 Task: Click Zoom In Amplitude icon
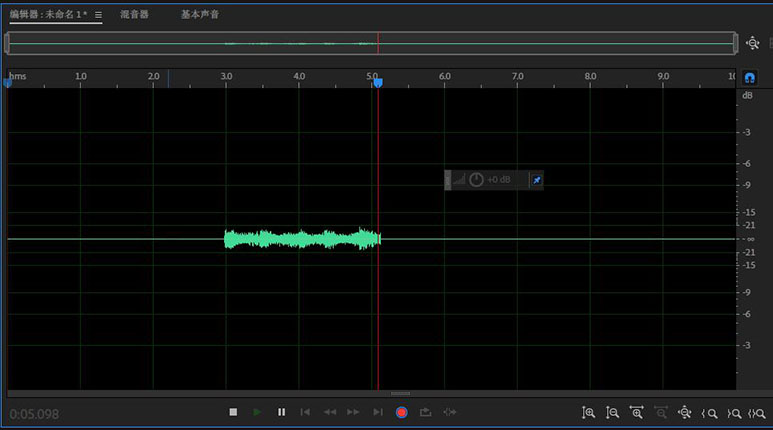click(x=588, y=413)
